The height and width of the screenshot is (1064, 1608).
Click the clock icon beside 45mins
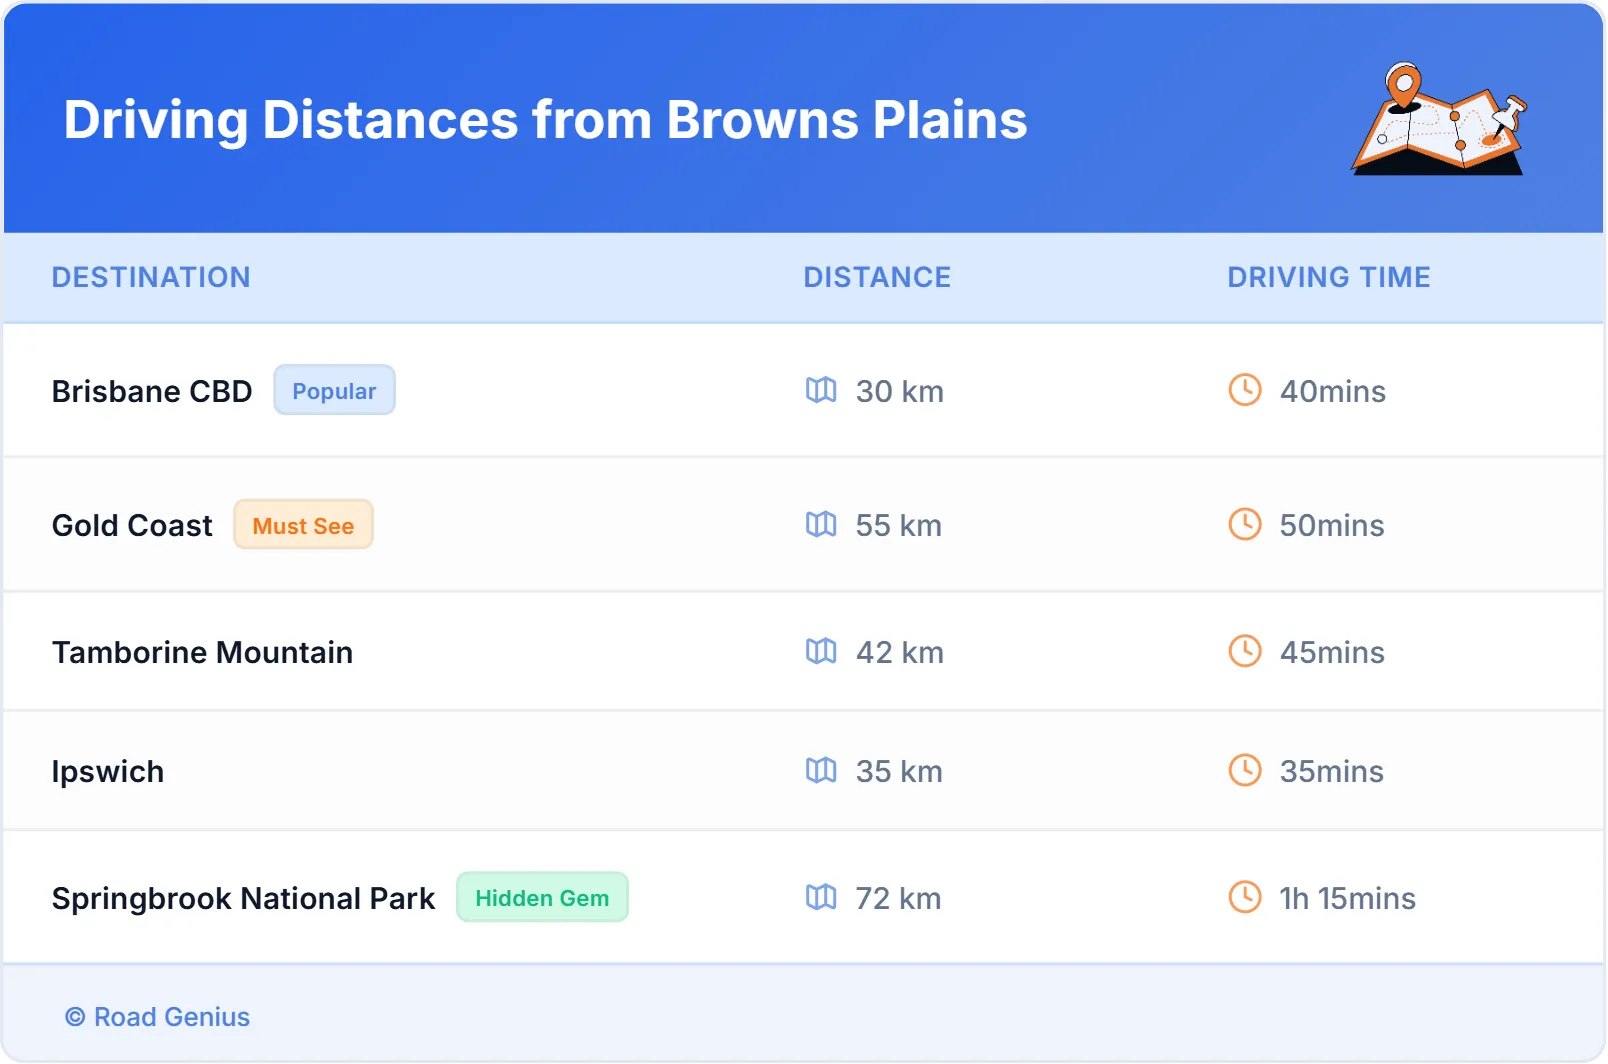click(1245, 651)
